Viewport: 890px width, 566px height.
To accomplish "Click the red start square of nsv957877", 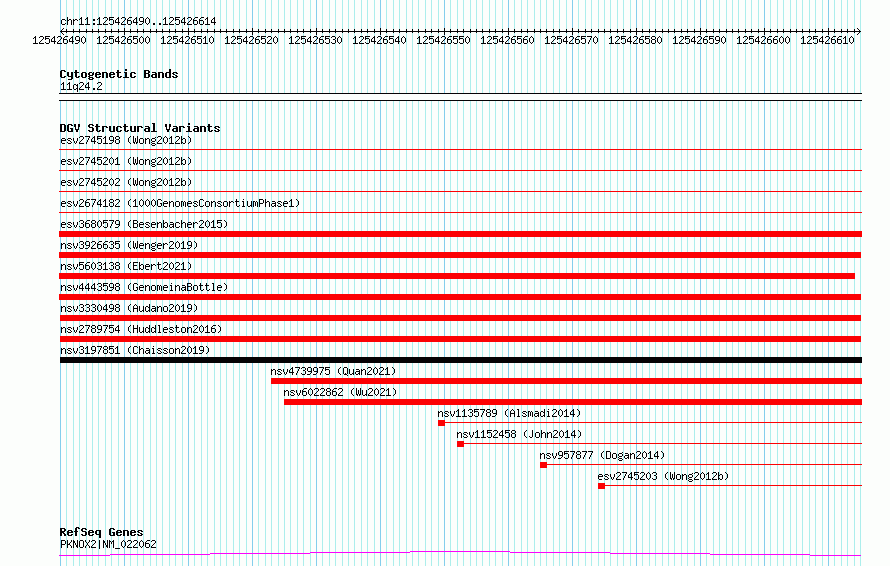I will pos(543,465).
